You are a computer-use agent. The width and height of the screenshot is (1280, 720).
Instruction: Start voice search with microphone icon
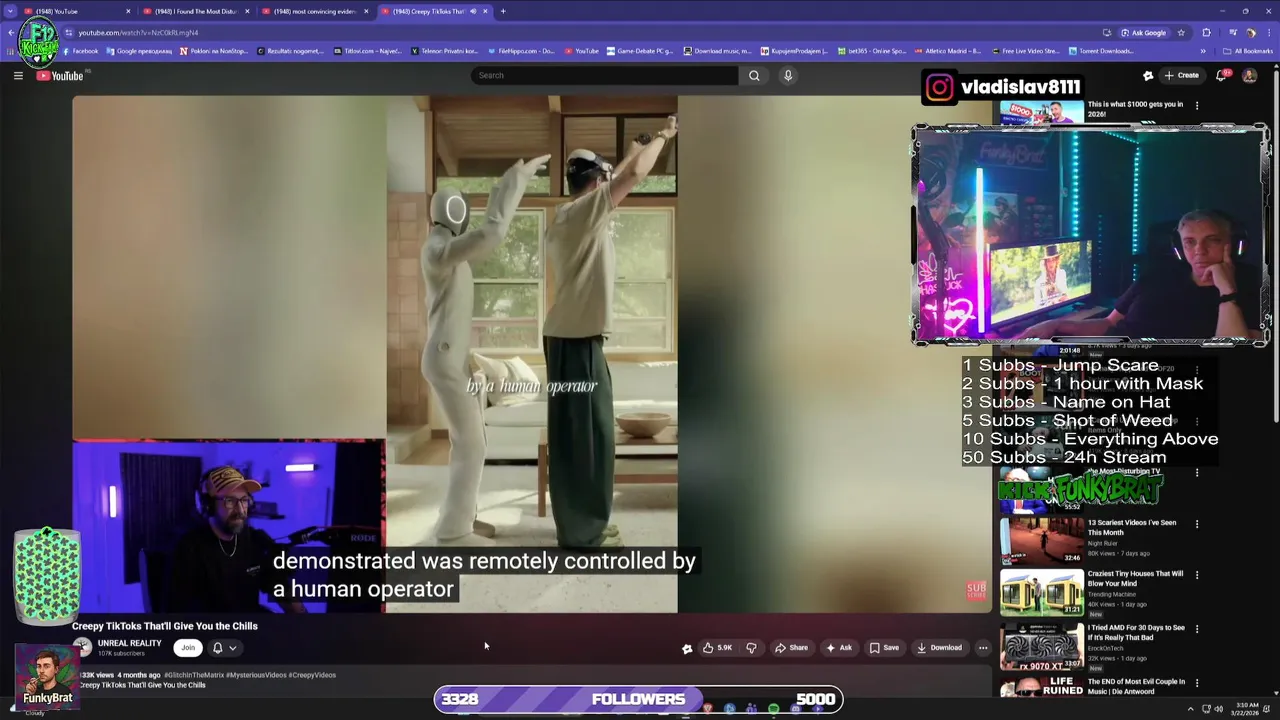(x=788, y=75)
